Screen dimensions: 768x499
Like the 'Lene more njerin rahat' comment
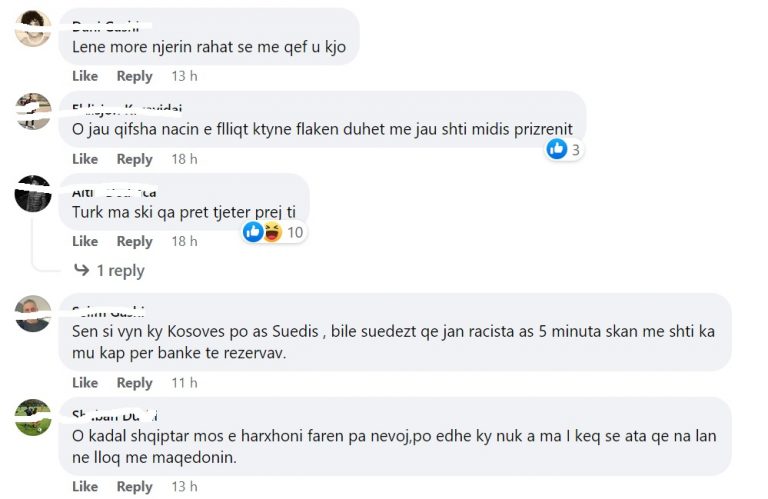coord(85,76)
